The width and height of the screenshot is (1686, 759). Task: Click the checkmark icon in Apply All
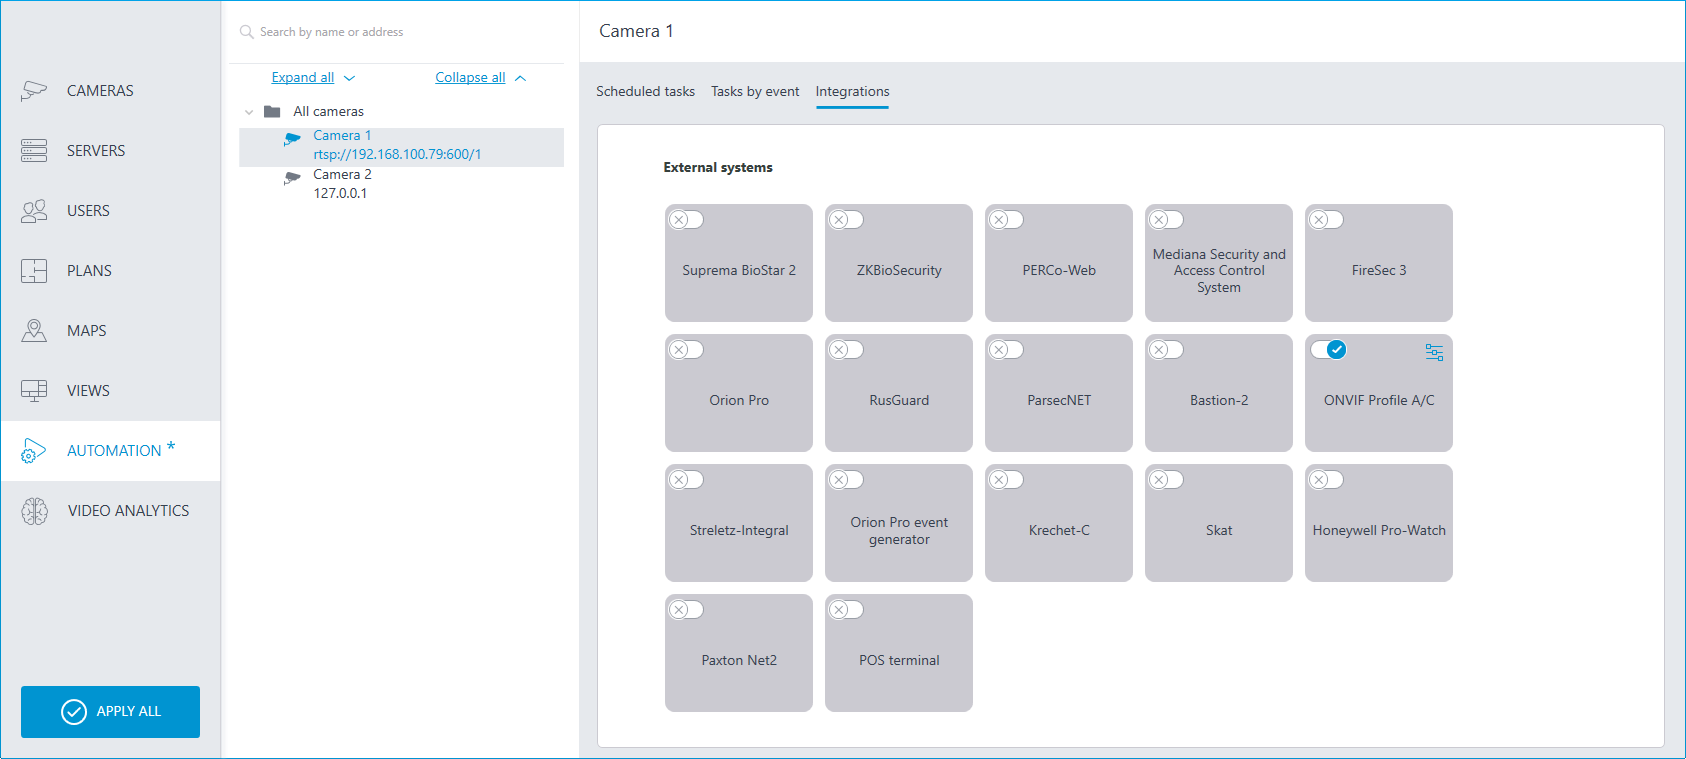pos(74,711)
